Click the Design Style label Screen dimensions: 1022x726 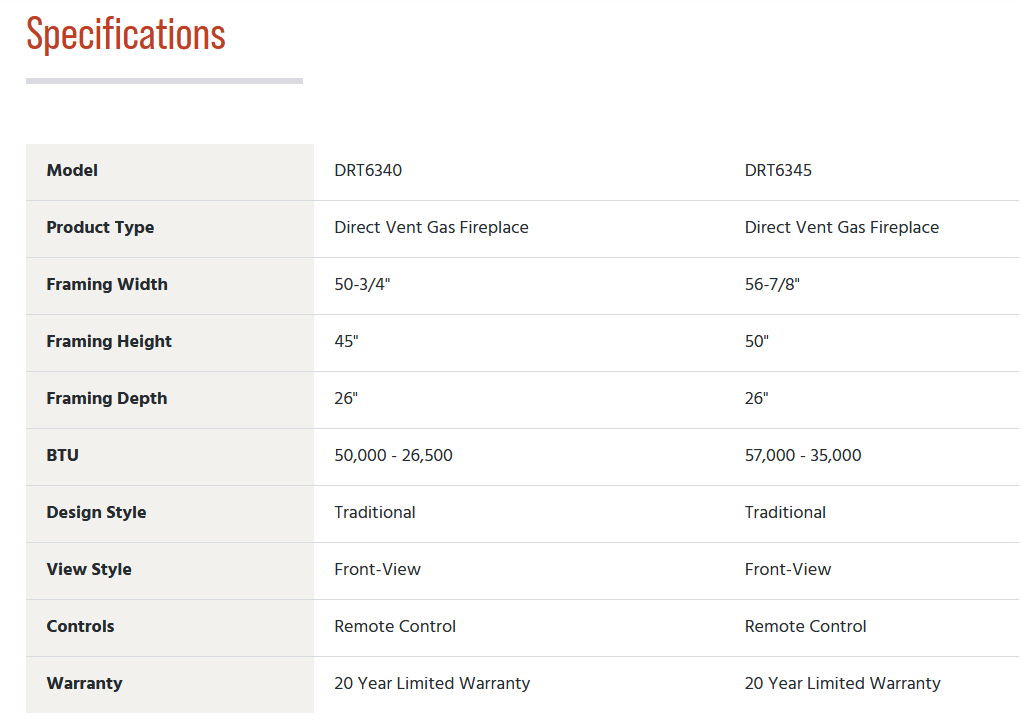coord(96,513)
